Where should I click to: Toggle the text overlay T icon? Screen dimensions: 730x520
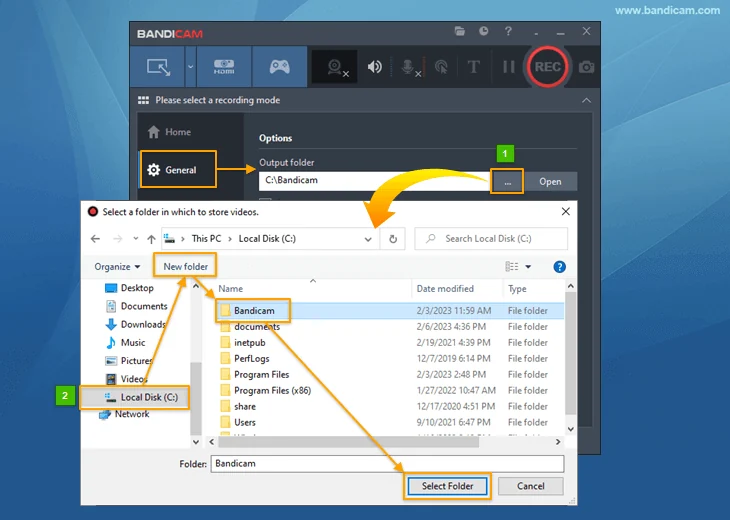[x=473, y=67]
